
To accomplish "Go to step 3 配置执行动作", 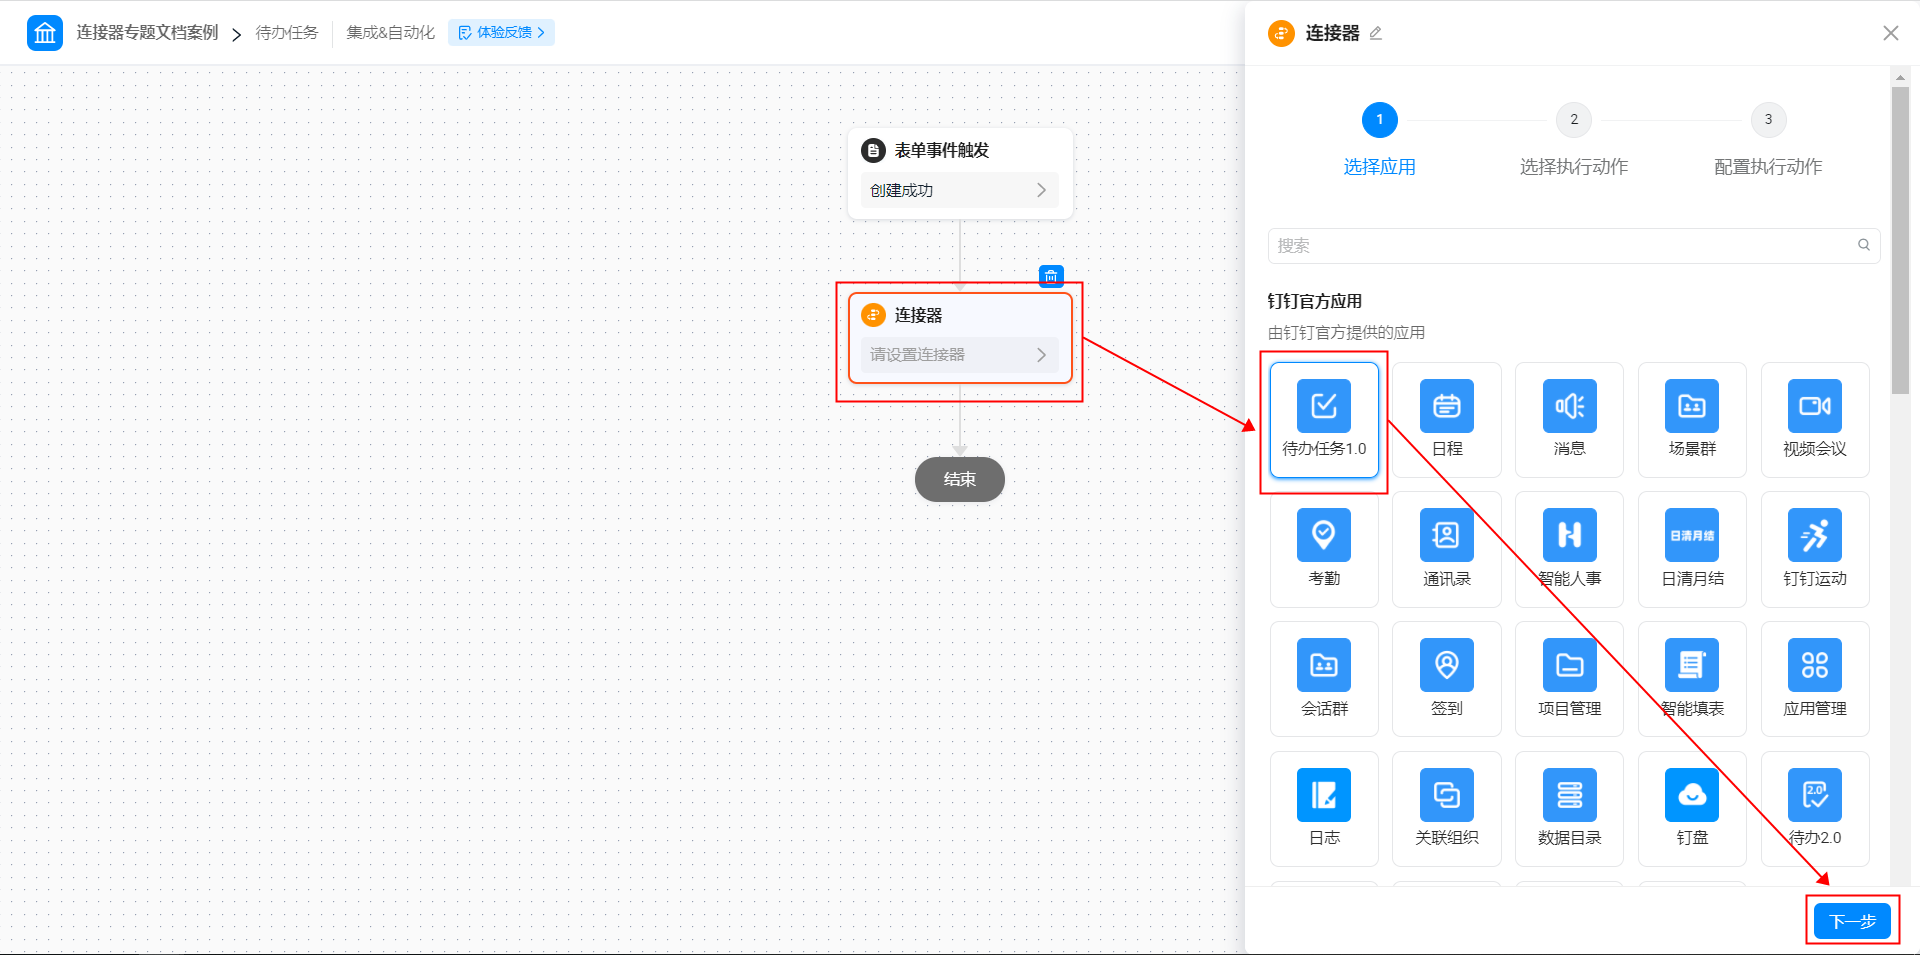I will (1768, 139).
